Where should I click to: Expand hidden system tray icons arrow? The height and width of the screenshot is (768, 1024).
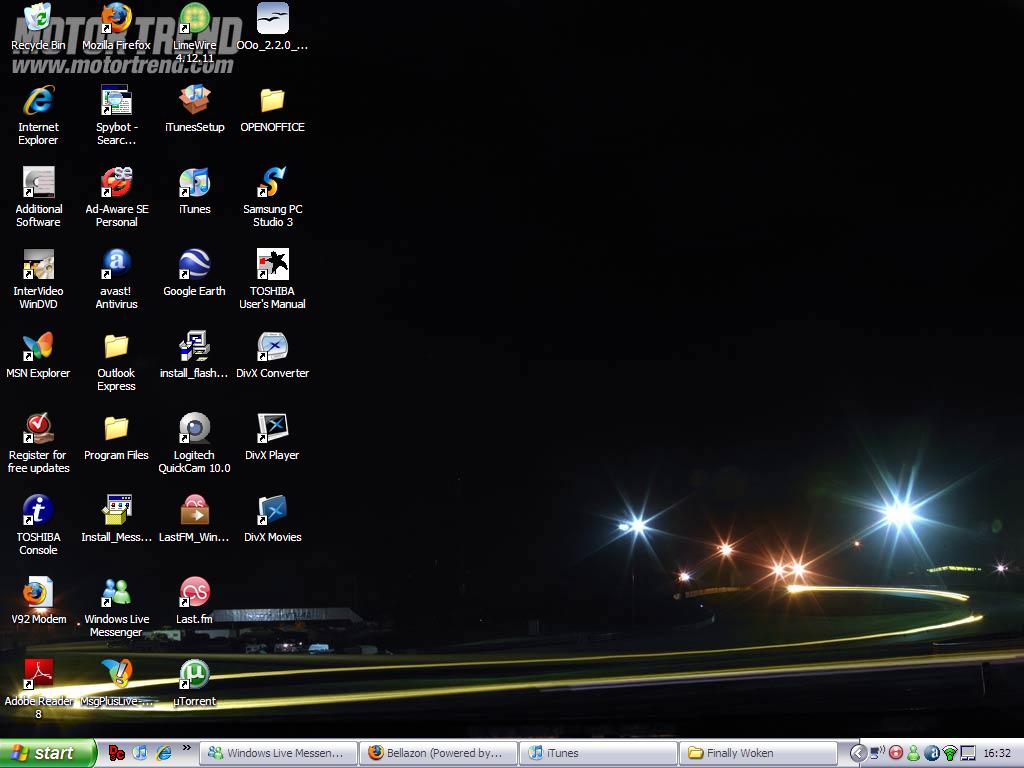[x=858, y=753]
